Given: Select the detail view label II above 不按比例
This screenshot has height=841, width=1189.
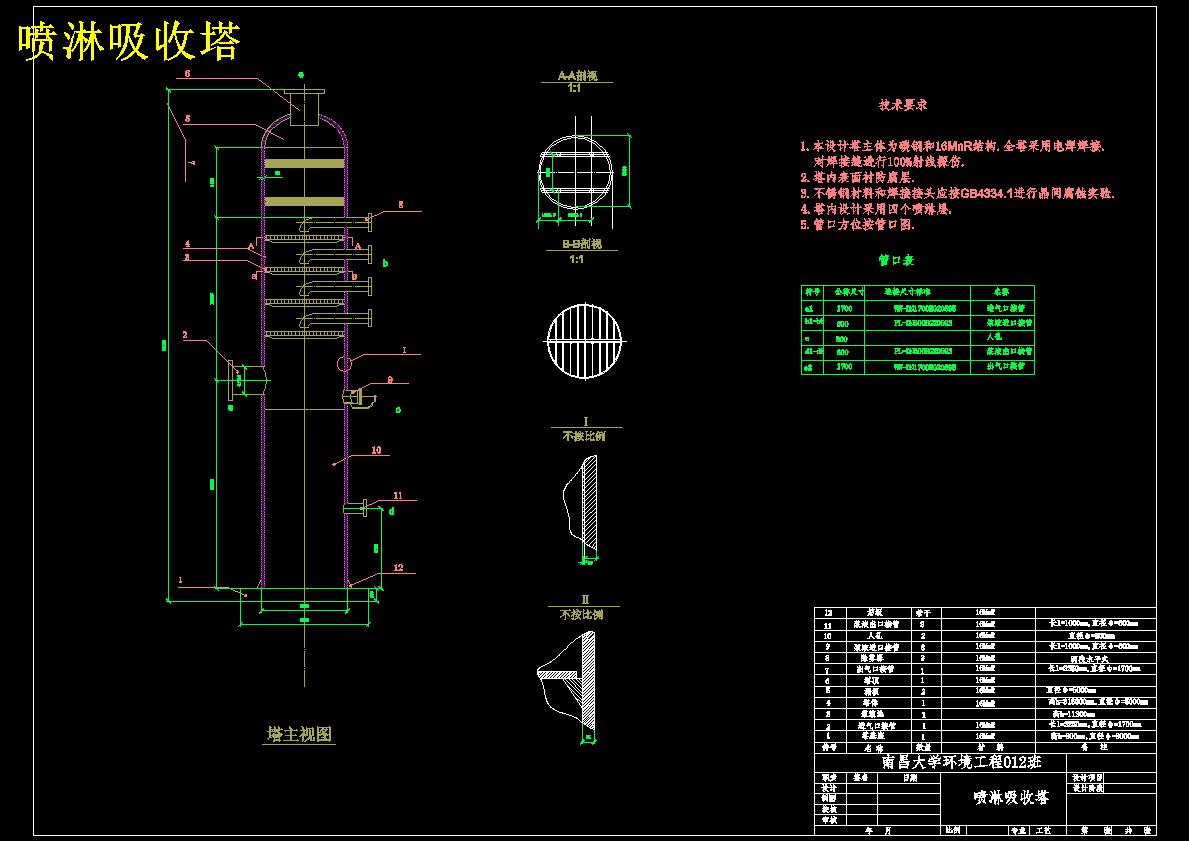Looking at the screenshot, I should [x=585, y=600].
